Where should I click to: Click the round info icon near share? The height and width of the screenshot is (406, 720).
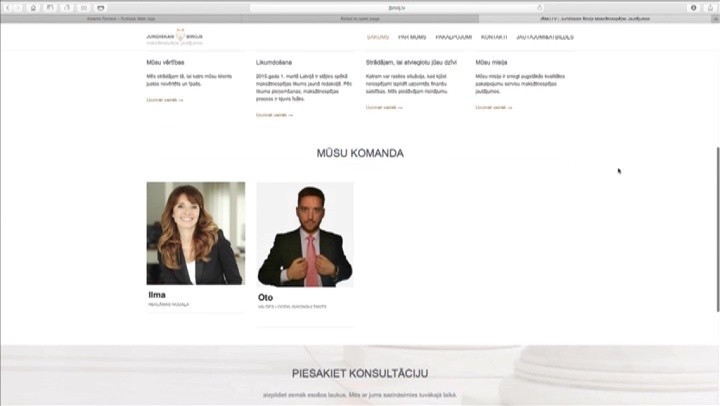pyautogui.click(x=693, y=8)
